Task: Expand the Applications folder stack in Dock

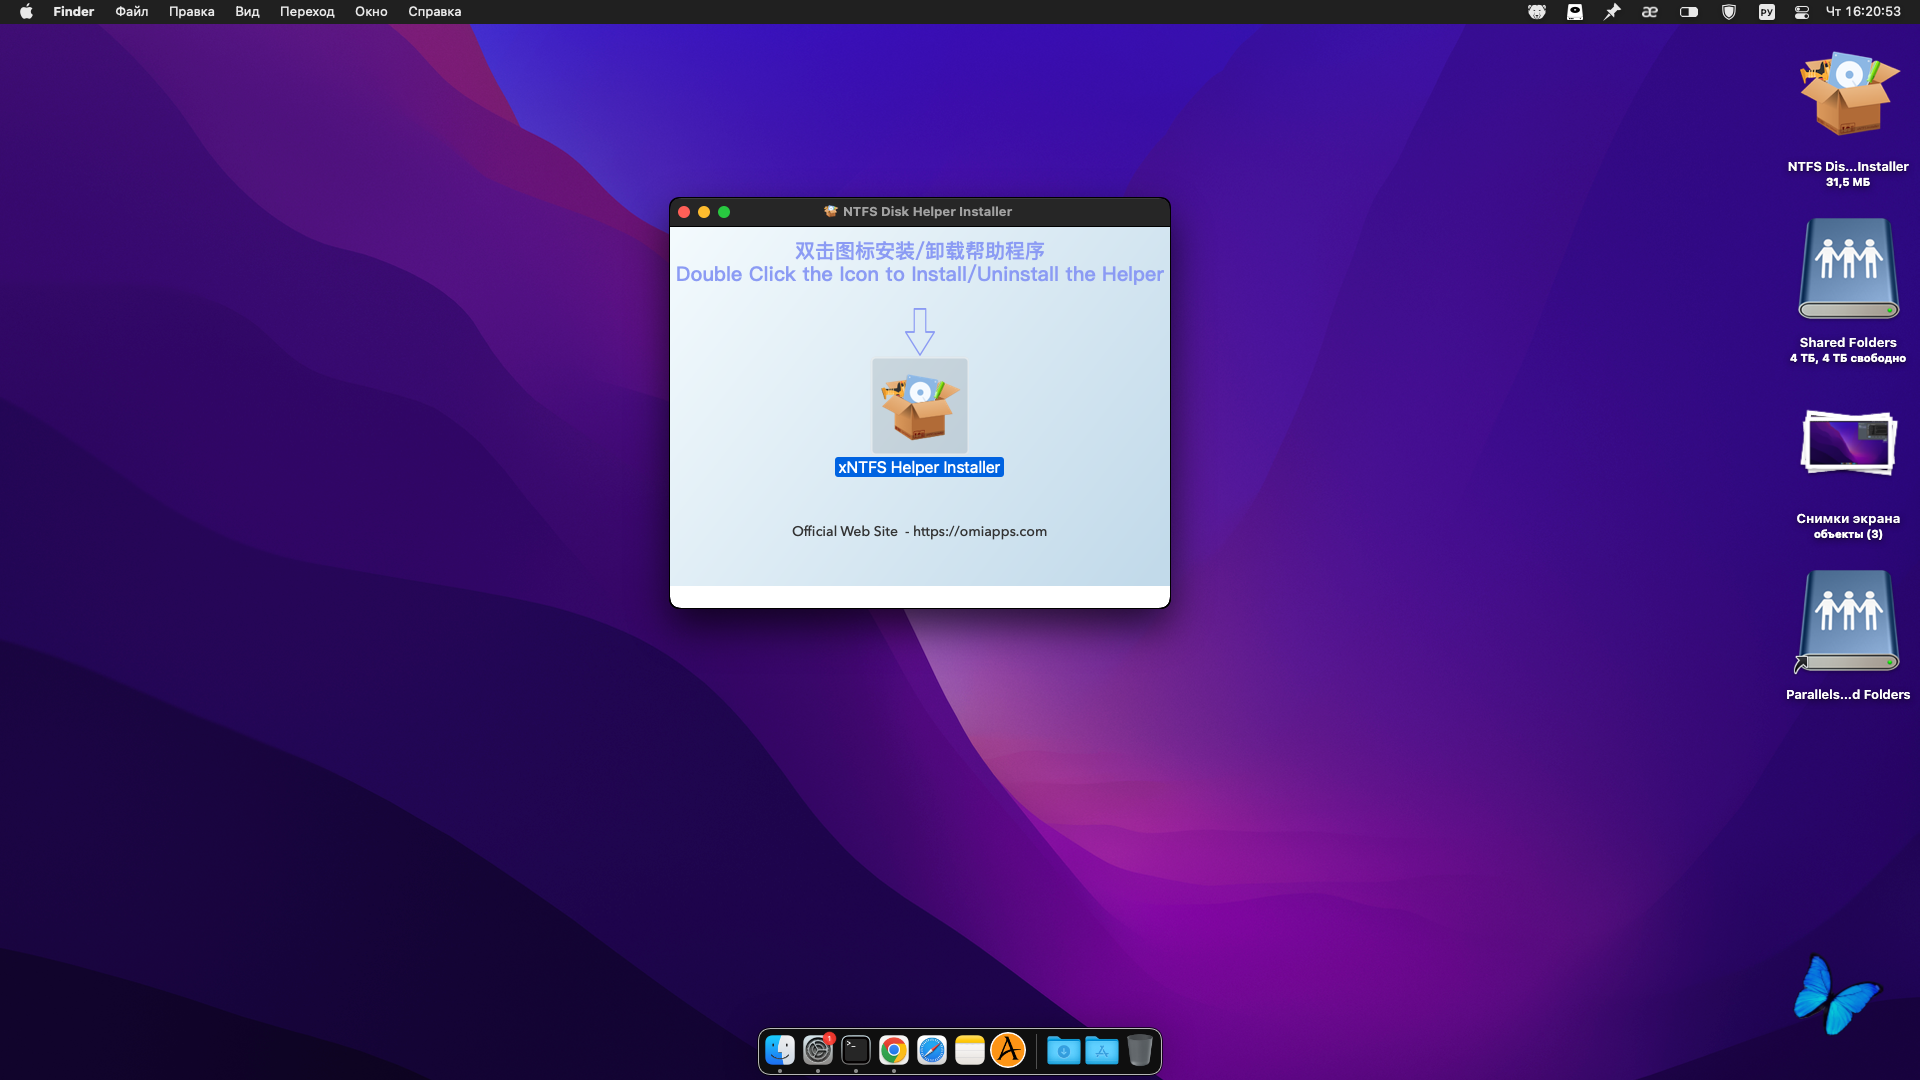Action: point(1102,1050)
